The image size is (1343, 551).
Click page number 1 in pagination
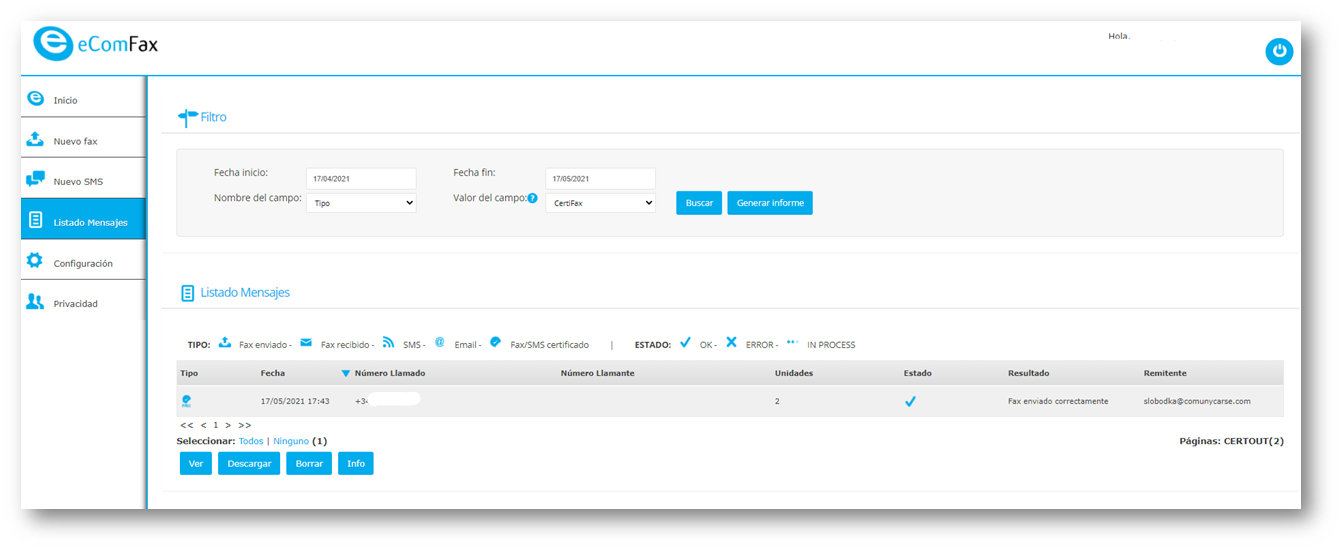coord(215,425)
